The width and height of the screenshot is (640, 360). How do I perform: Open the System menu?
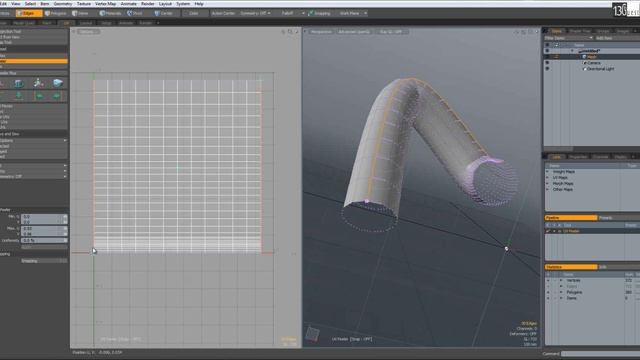183,4
